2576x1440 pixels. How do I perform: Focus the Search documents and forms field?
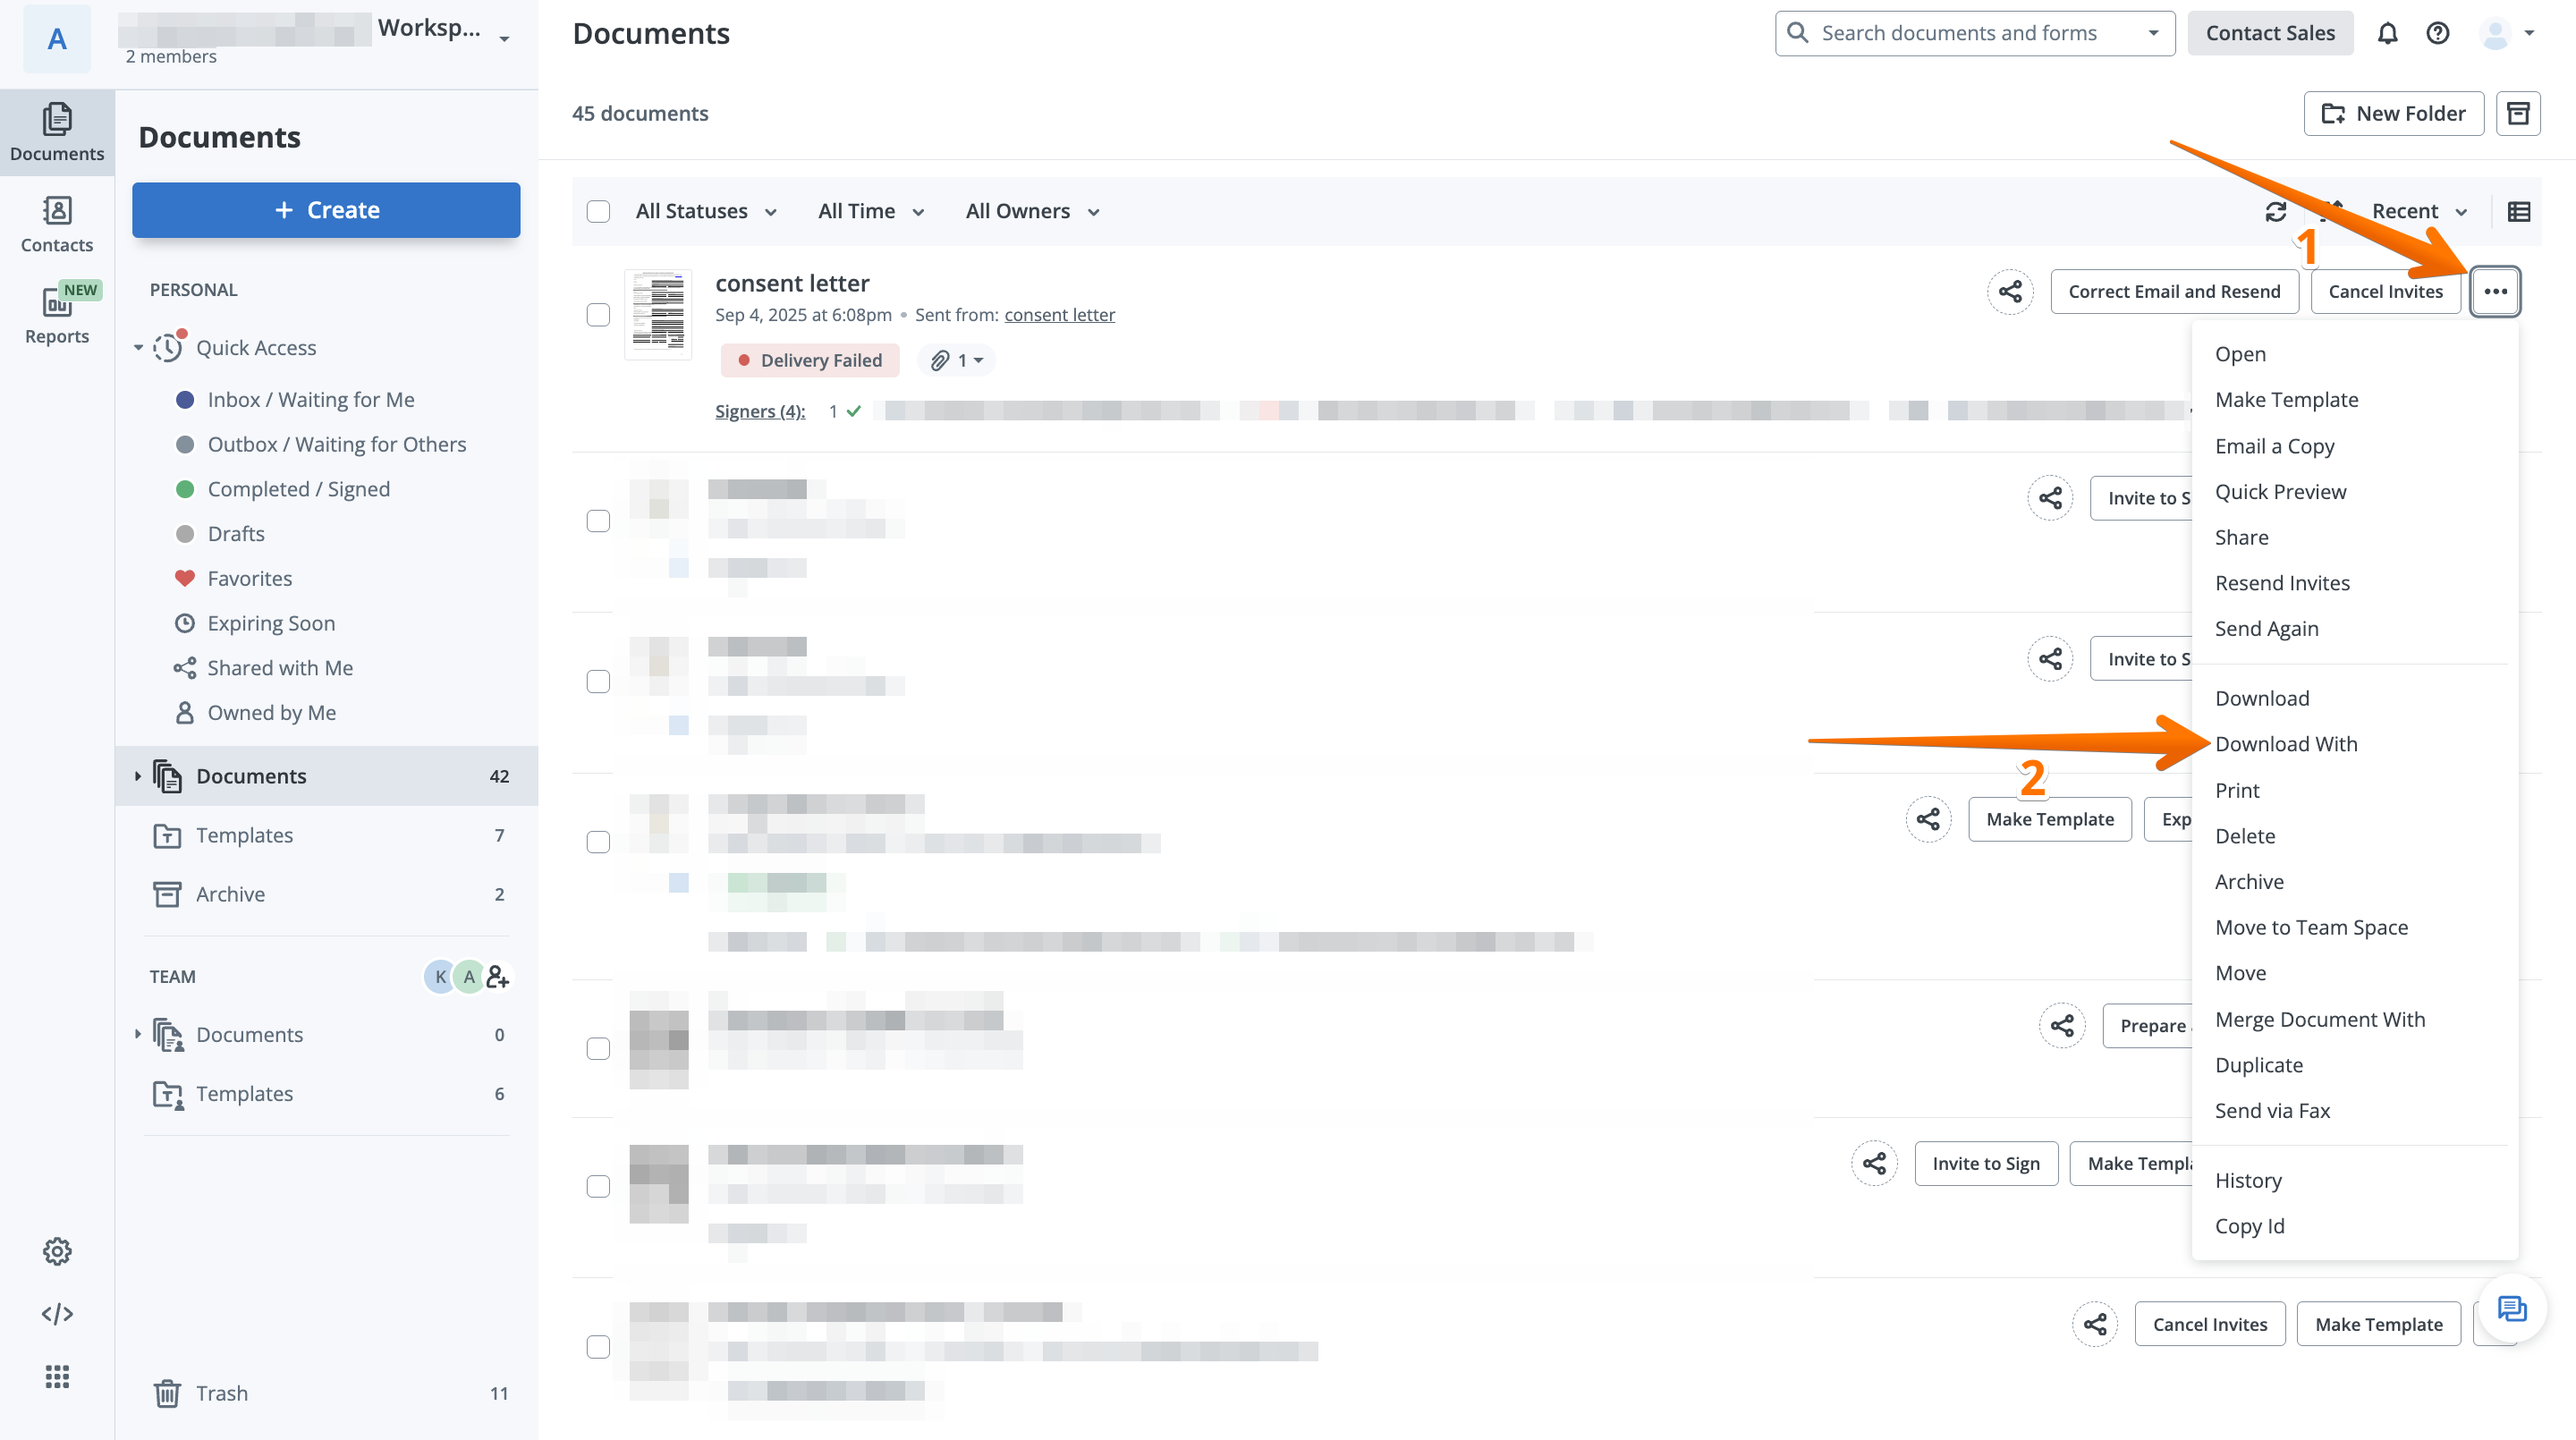click(x=1958, y=33)
